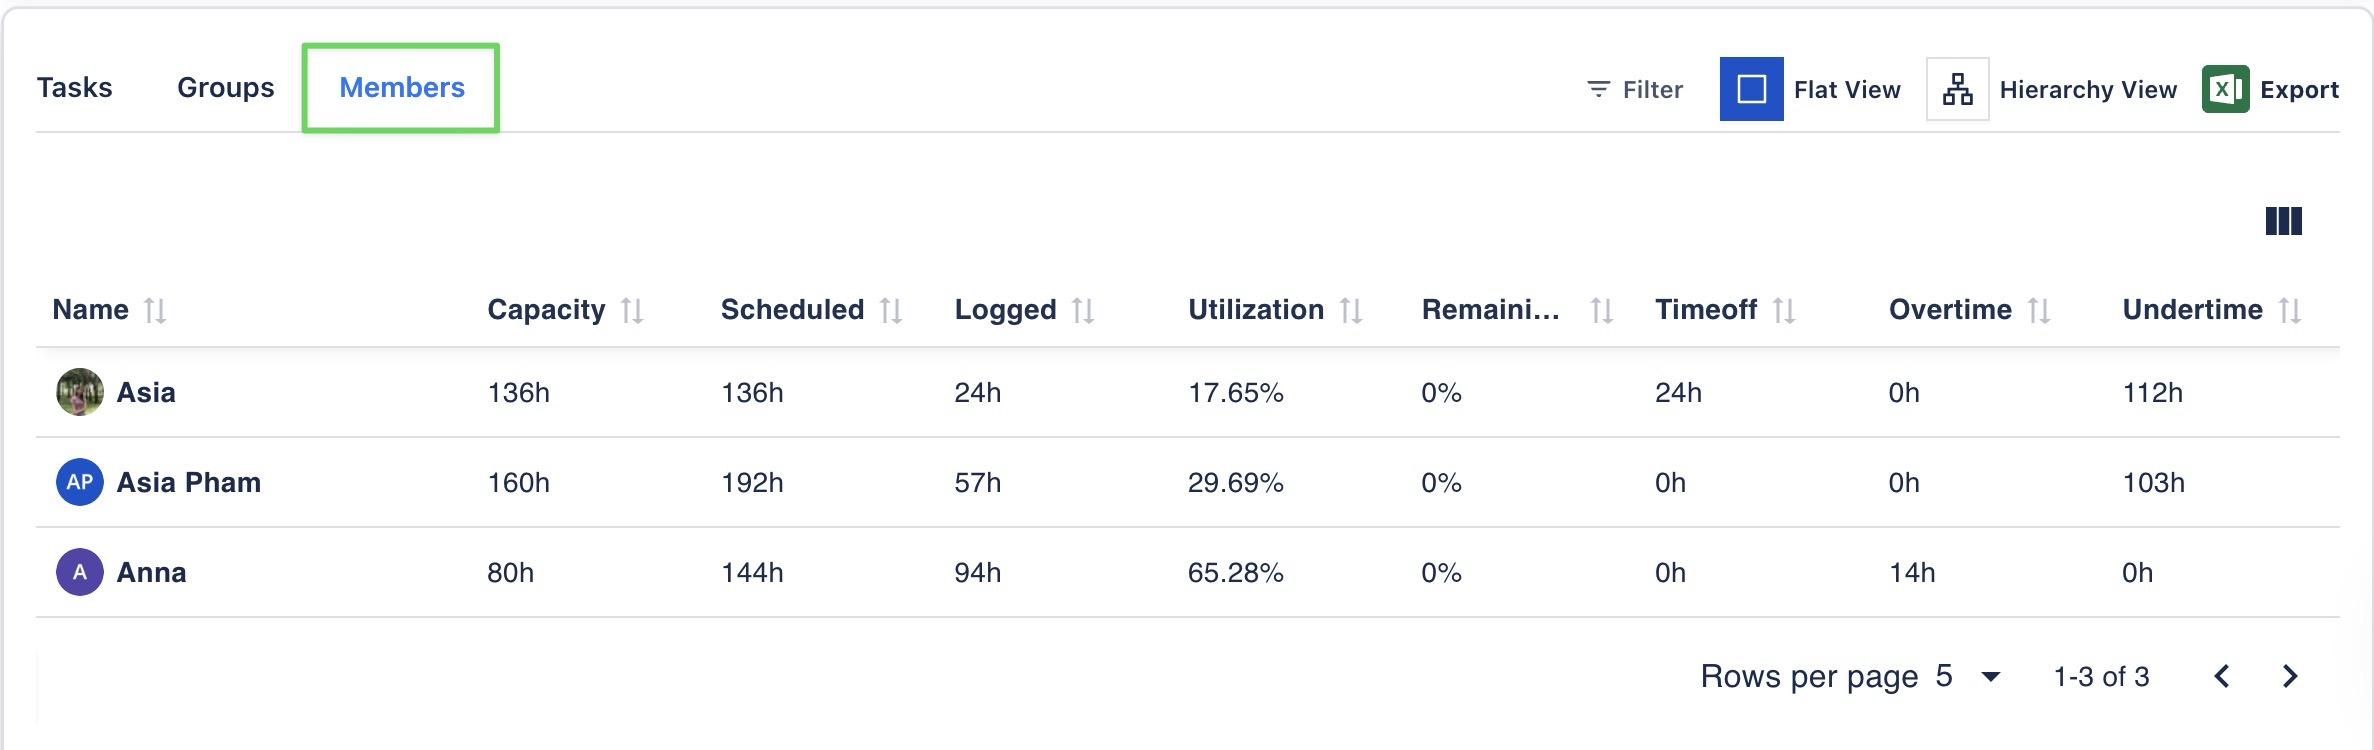2374x750 pixels.
Task: Sort the Scheduled column
Action: [891, 310]
